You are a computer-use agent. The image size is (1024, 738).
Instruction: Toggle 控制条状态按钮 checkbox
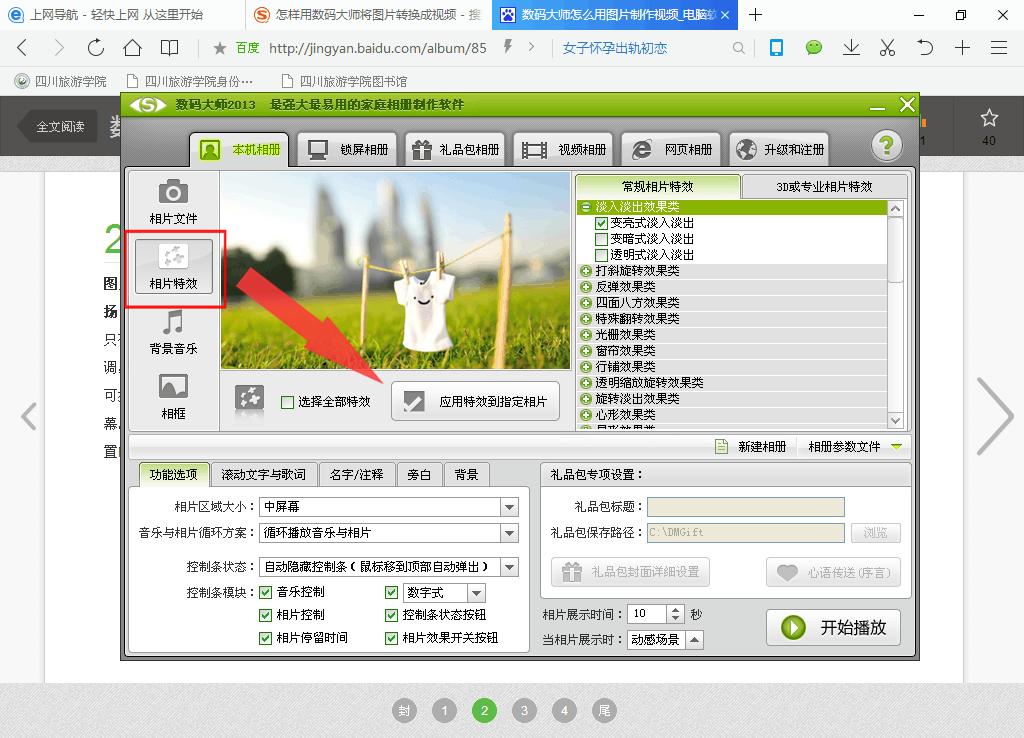[x=392, y=615]
